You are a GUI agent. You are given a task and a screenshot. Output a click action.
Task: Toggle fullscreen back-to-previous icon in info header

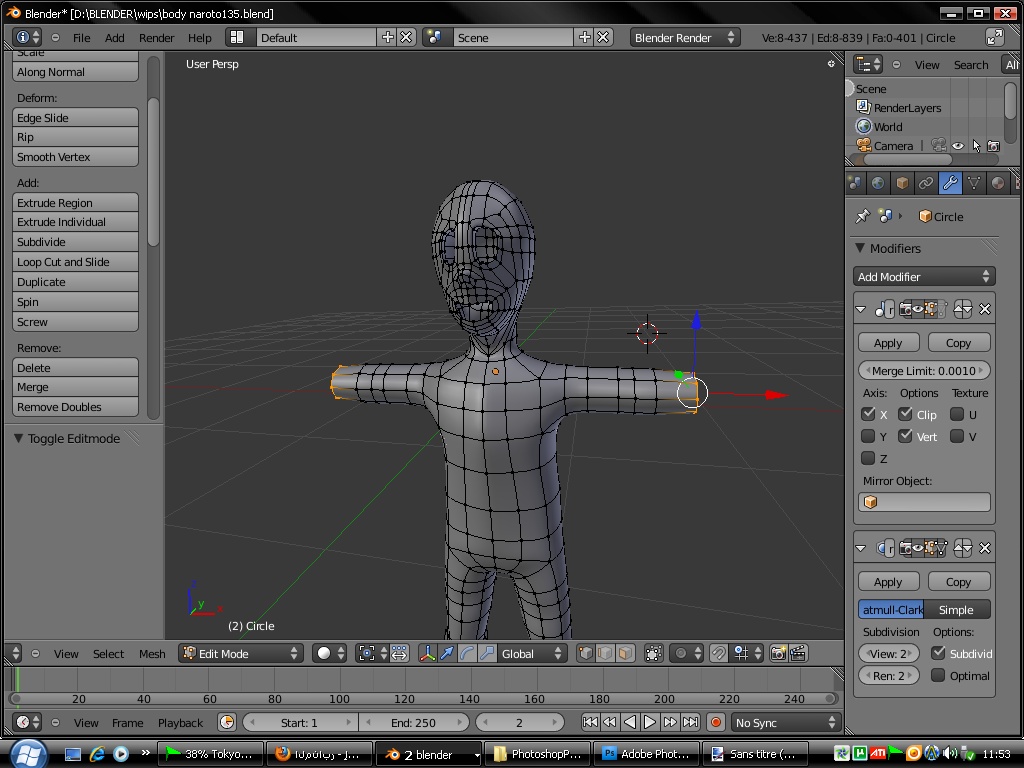[995, 37]
